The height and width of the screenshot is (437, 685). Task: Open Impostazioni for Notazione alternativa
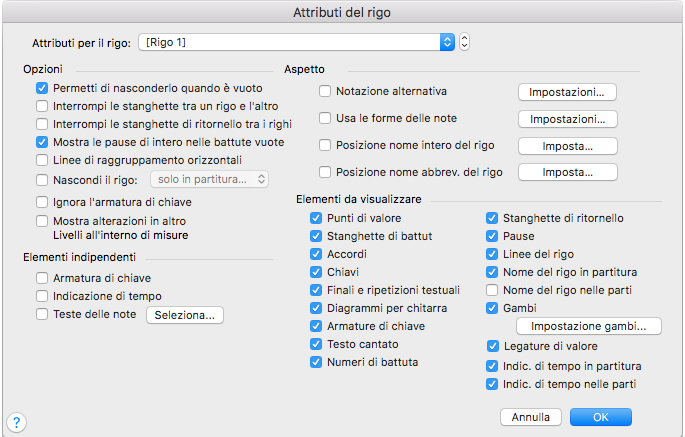(567, 91)
